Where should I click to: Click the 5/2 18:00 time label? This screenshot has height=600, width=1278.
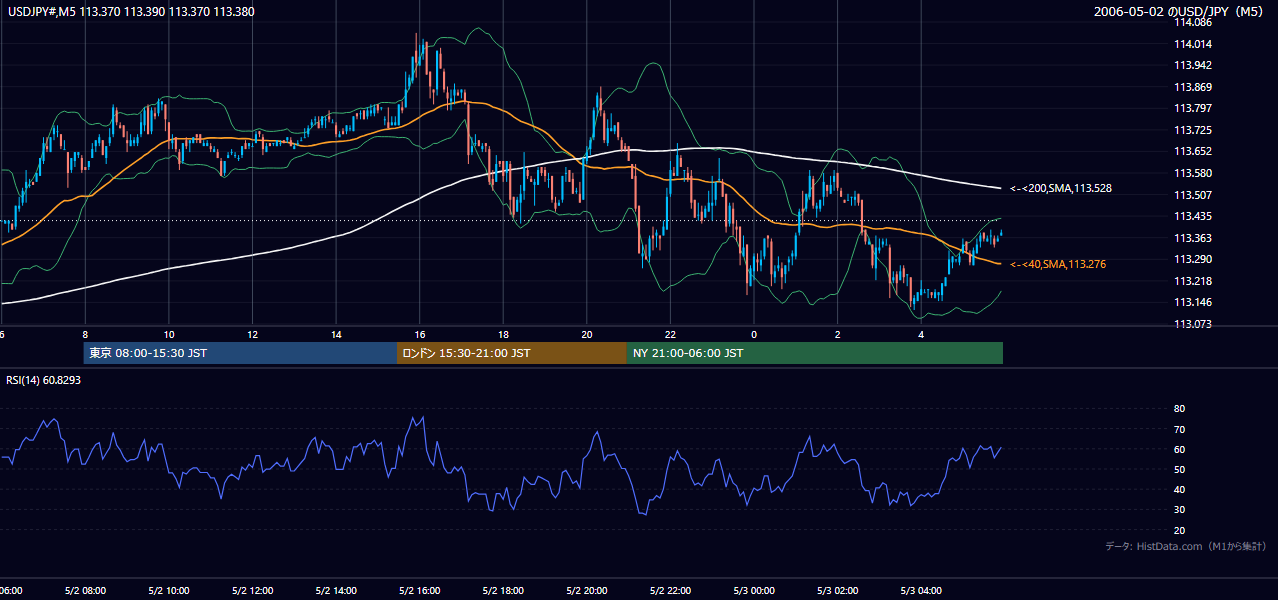(x=503, y=591)
